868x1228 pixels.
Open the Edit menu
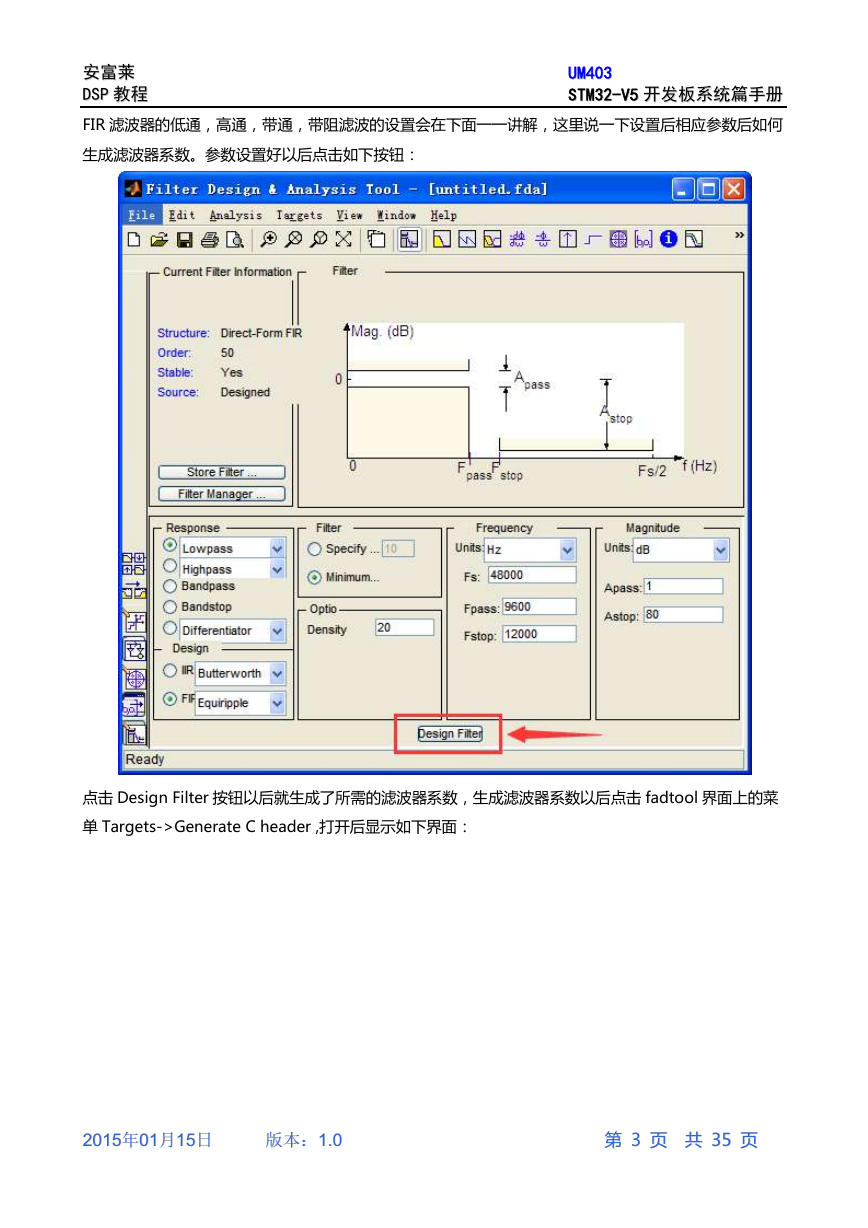[182, 215]
